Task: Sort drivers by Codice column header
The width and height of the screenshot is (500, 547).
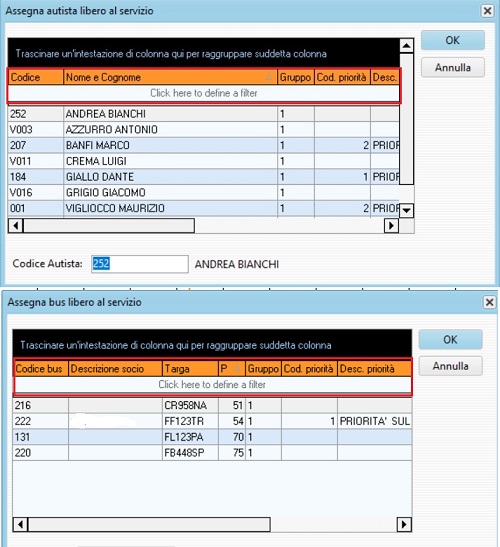Action: click(x=36, y=77)
